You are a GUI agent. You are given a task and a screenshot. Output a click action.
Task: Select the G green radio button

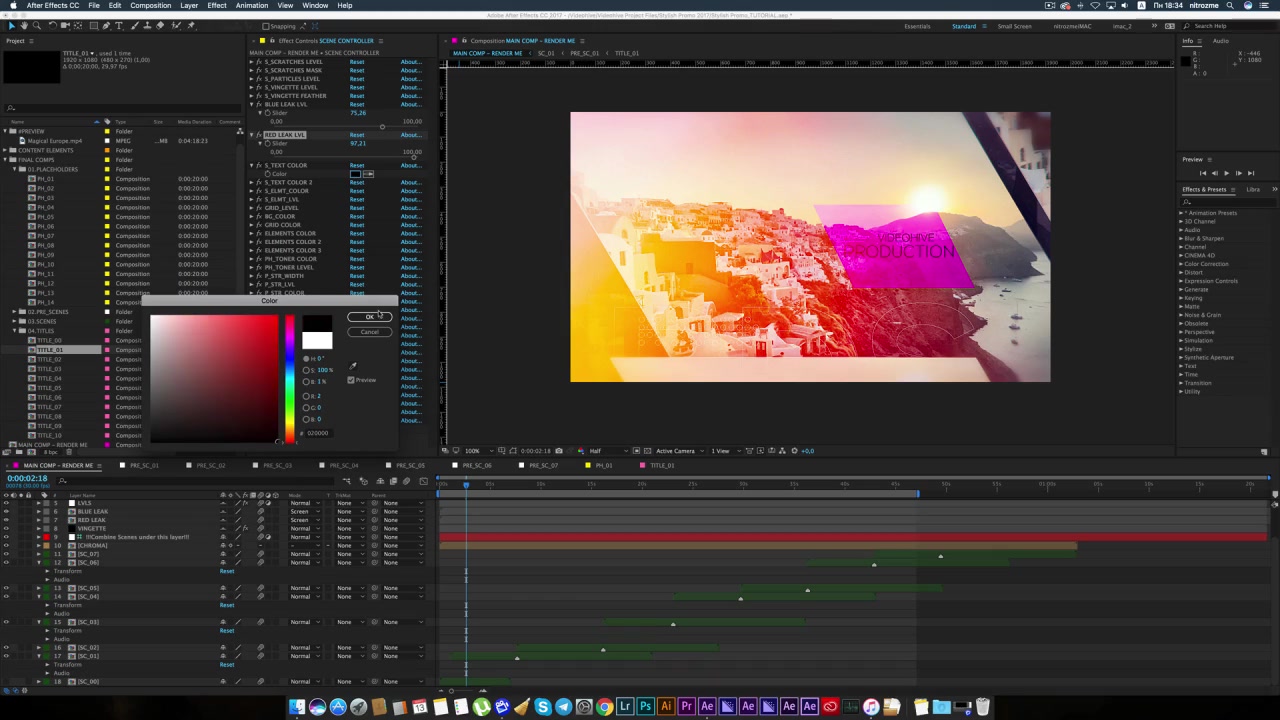click(307, 408)
